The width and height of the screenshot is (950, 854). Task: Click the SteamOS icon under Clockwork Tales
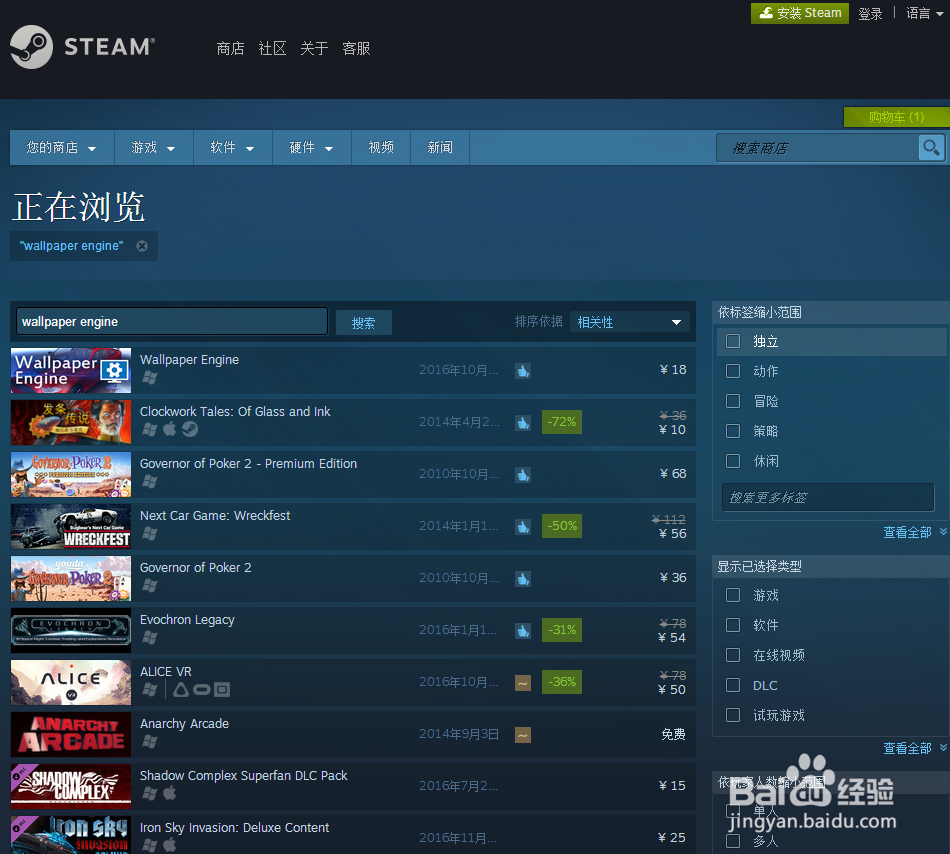pos(190,429)
